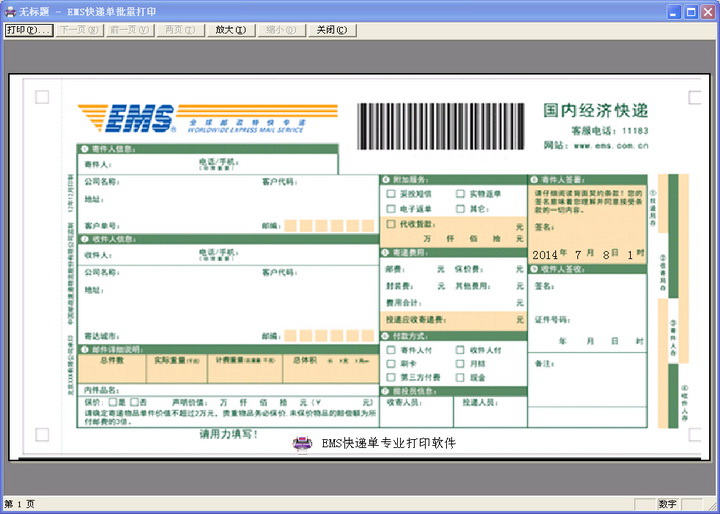Click the 总体积 column cell
The image size is (720, 514).
[331, 368]
